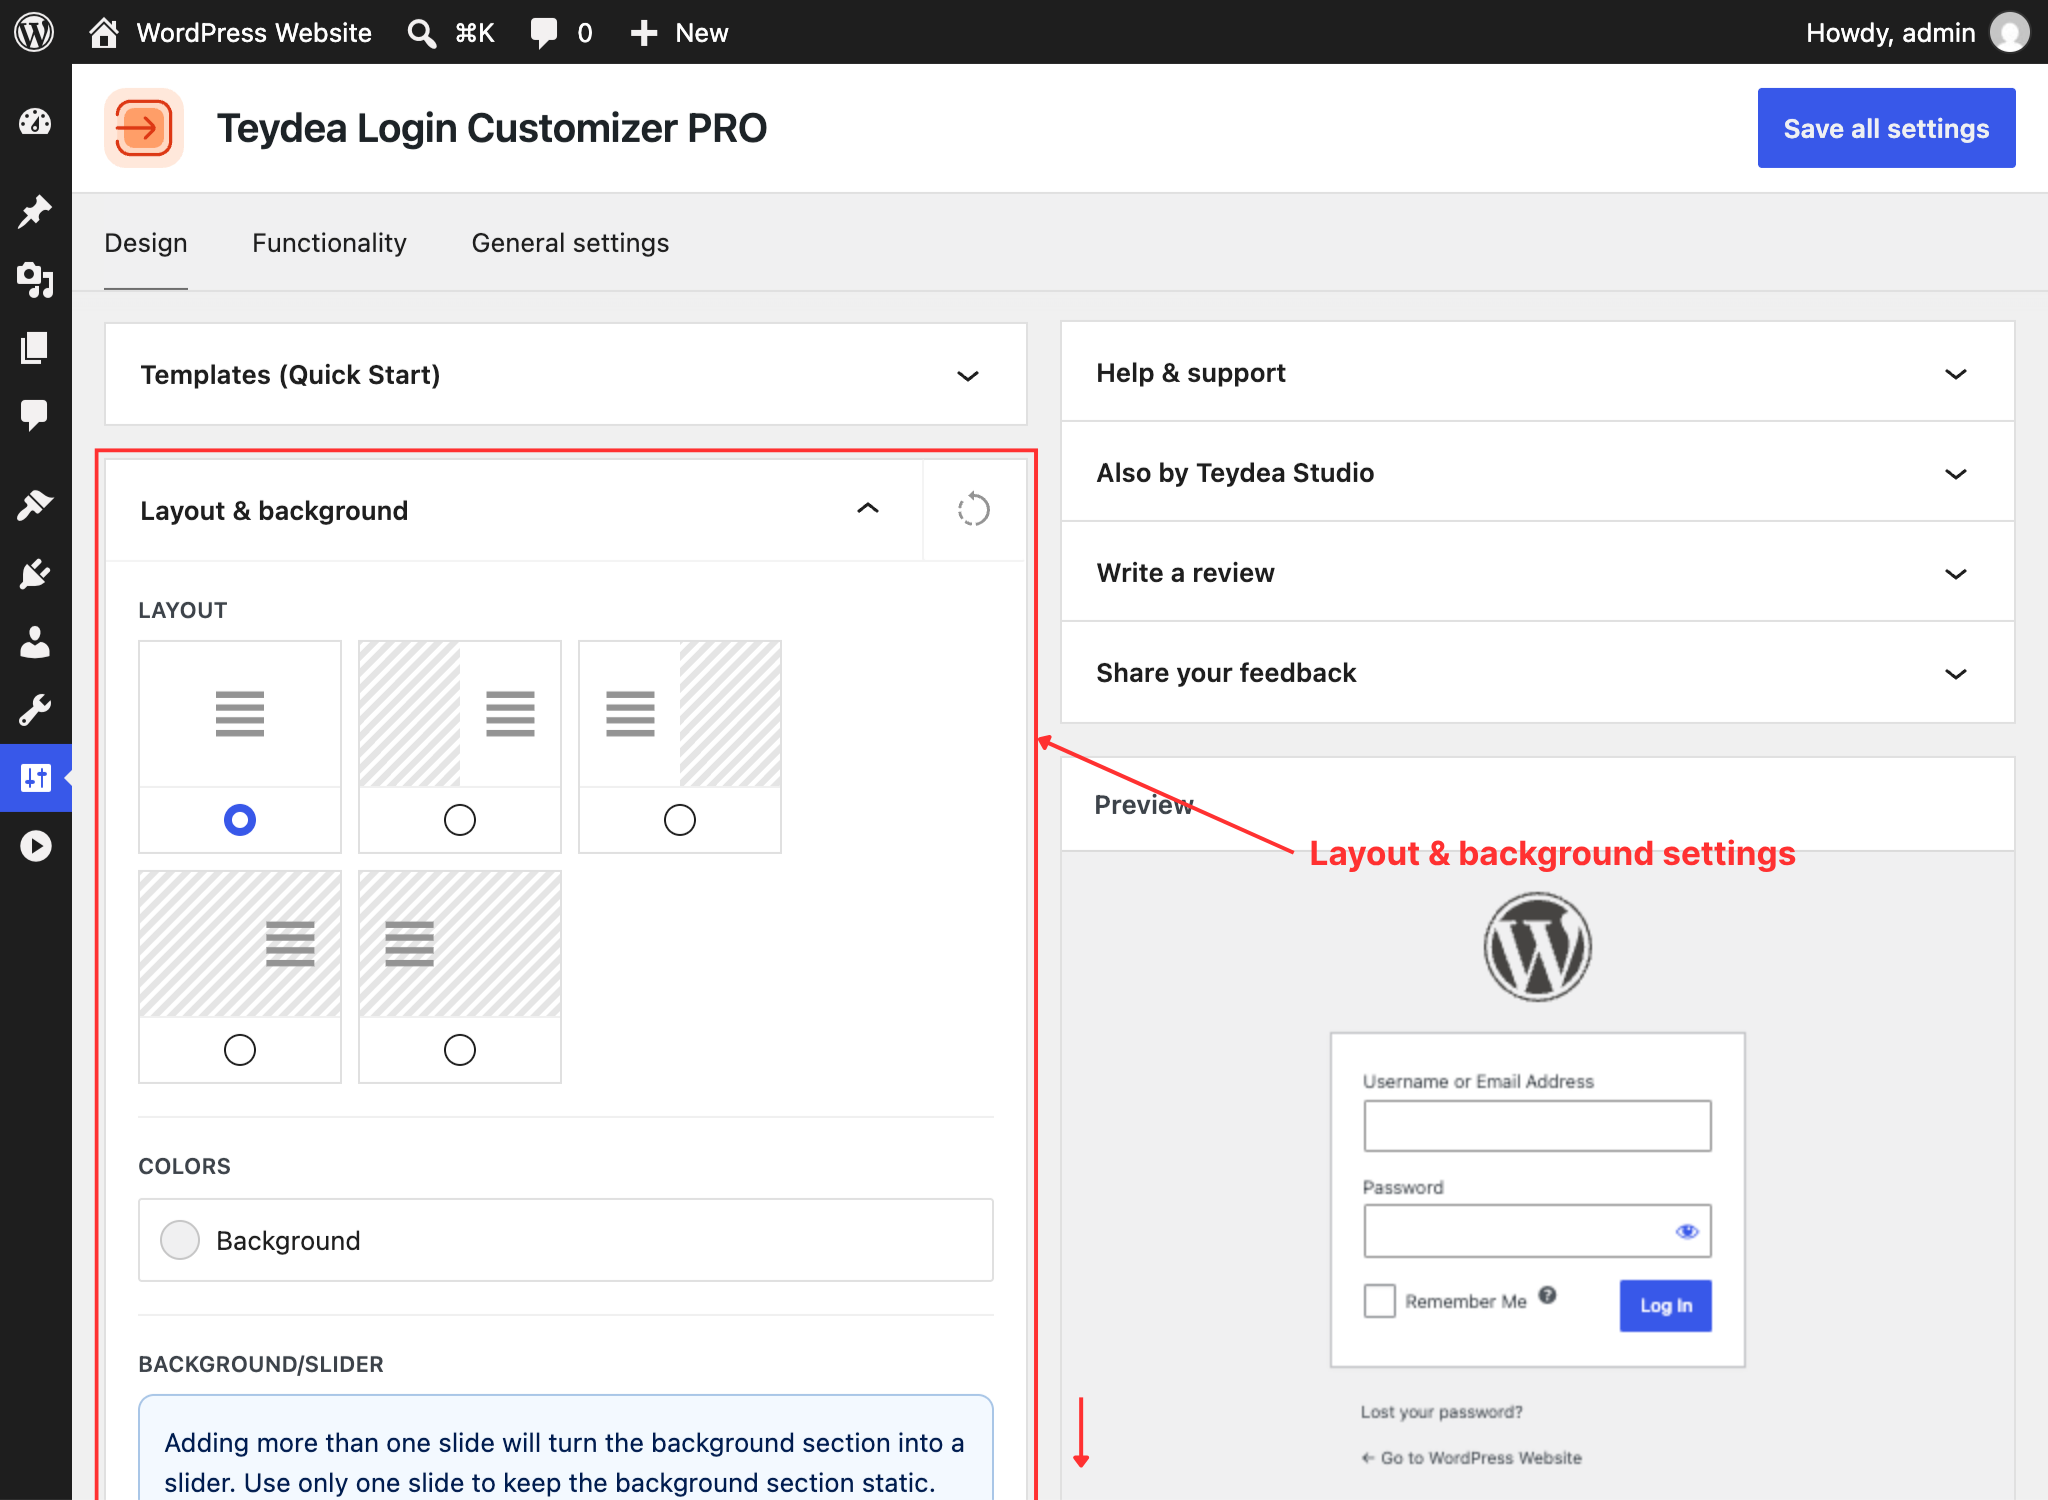Image resolution: width=2048 pixels, height=1500 pixels.
Task: Open the Comments icon in the sidebar
Action: coord(35,415)
